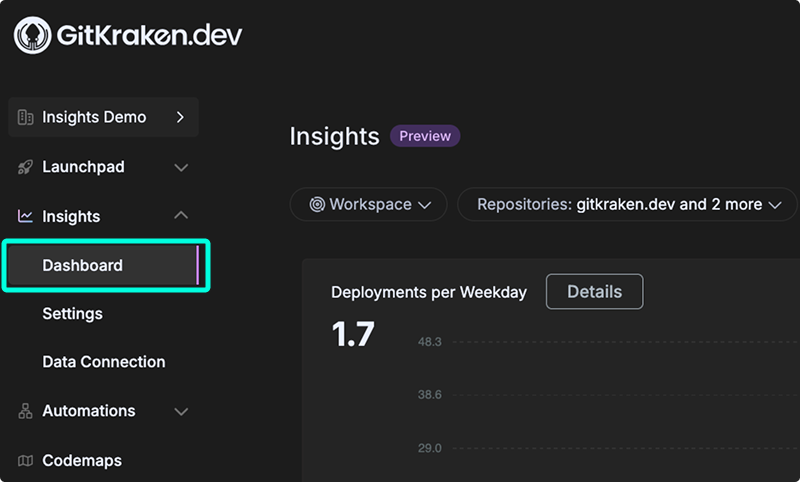Expand the Automations section chevron

click(x=181, y=411)
